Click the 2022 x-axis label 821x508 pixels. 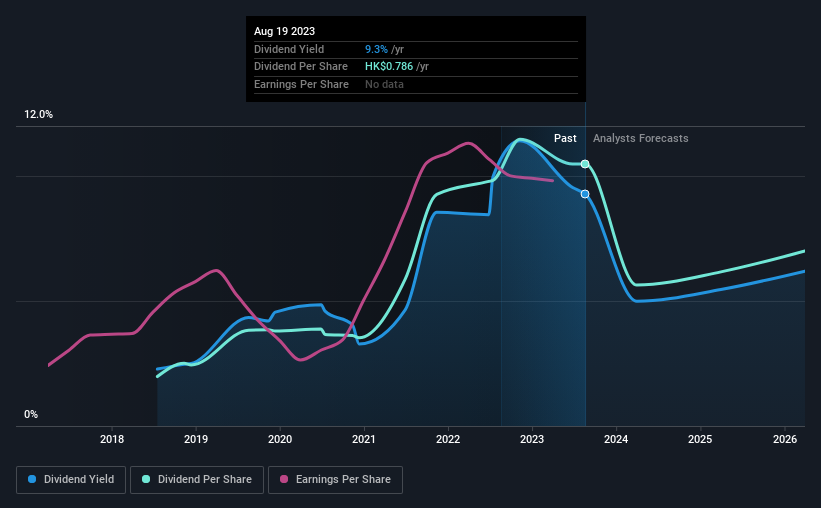pos(448,439)
